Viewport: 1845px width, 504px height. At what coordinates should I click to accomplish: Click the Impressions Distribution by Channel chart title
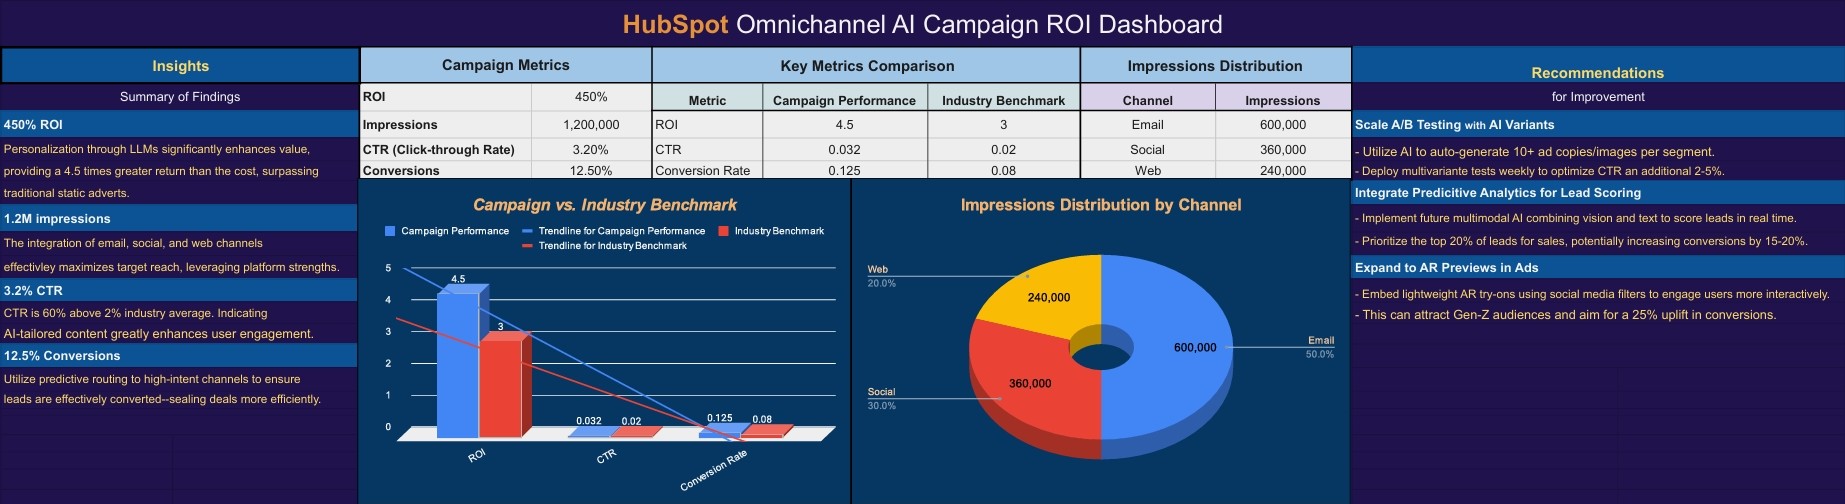[x=1101, y=205]
